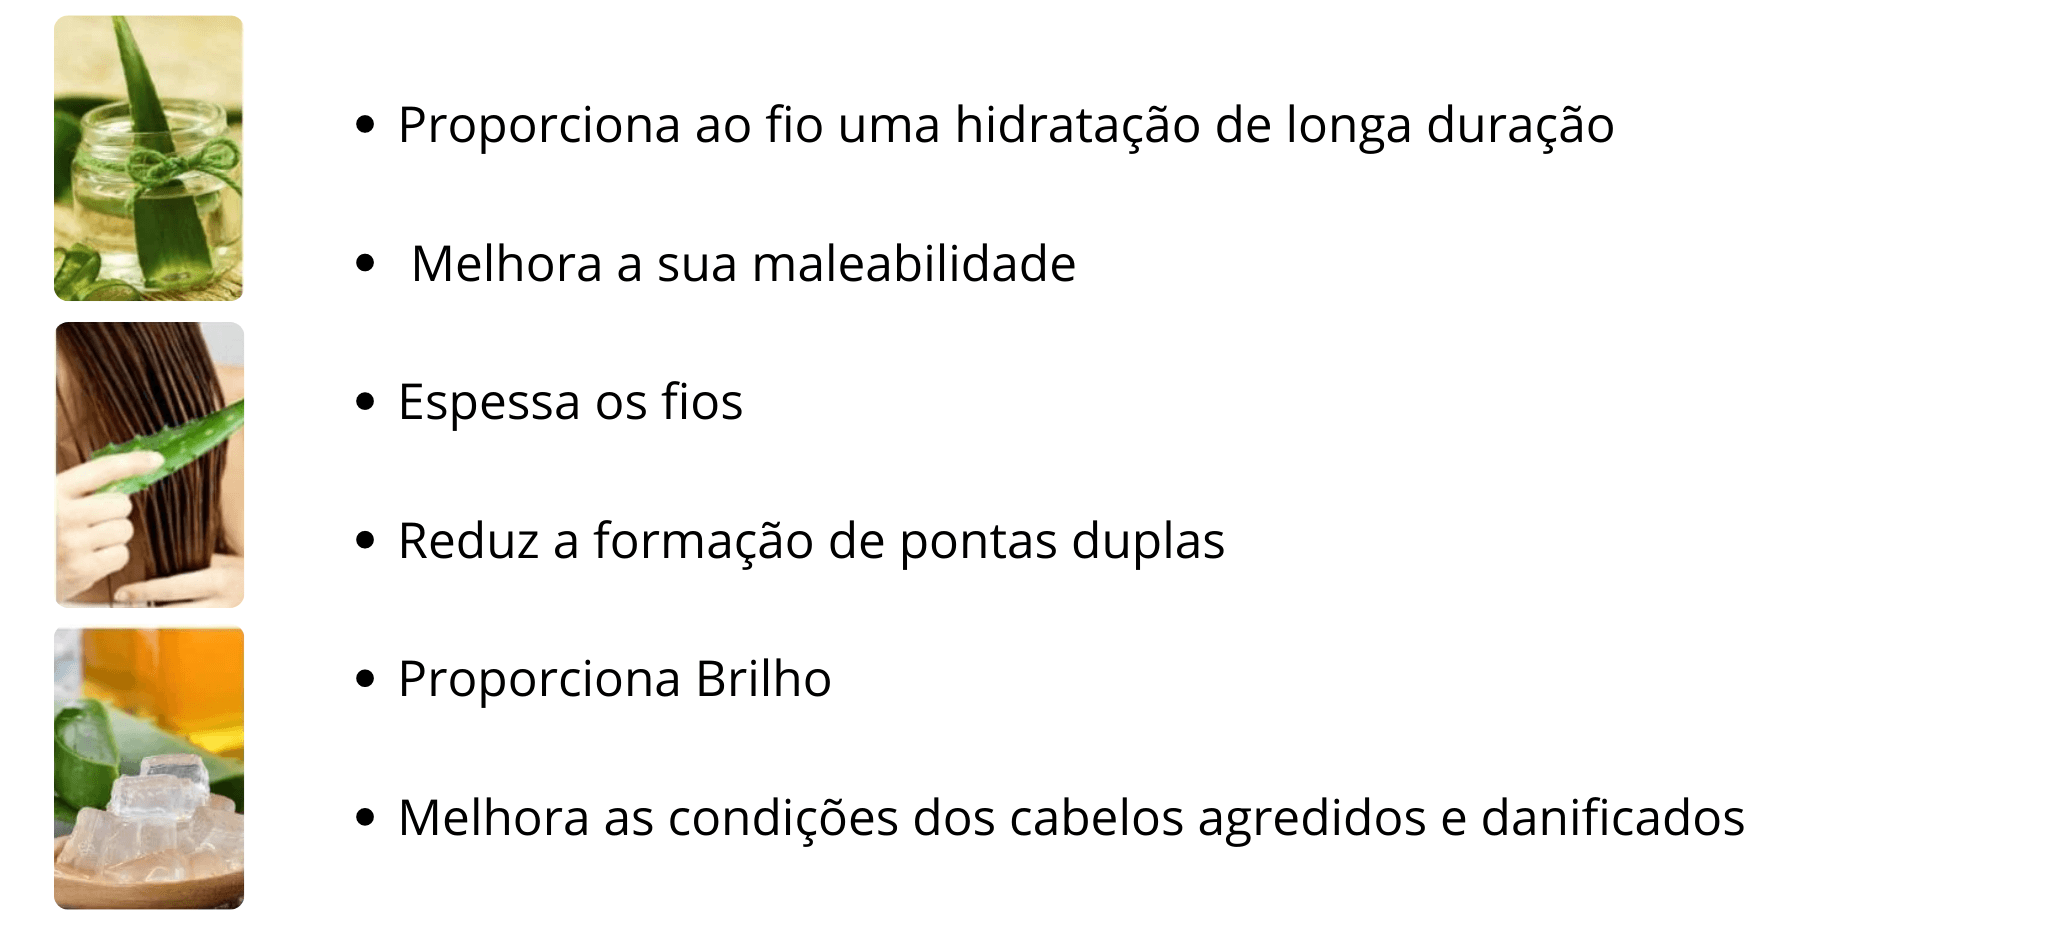The height and width of the screenshot is (930, 2048).
Task: Click the 'Melhora as condições dos cabelos' line
Action: 1071,817
